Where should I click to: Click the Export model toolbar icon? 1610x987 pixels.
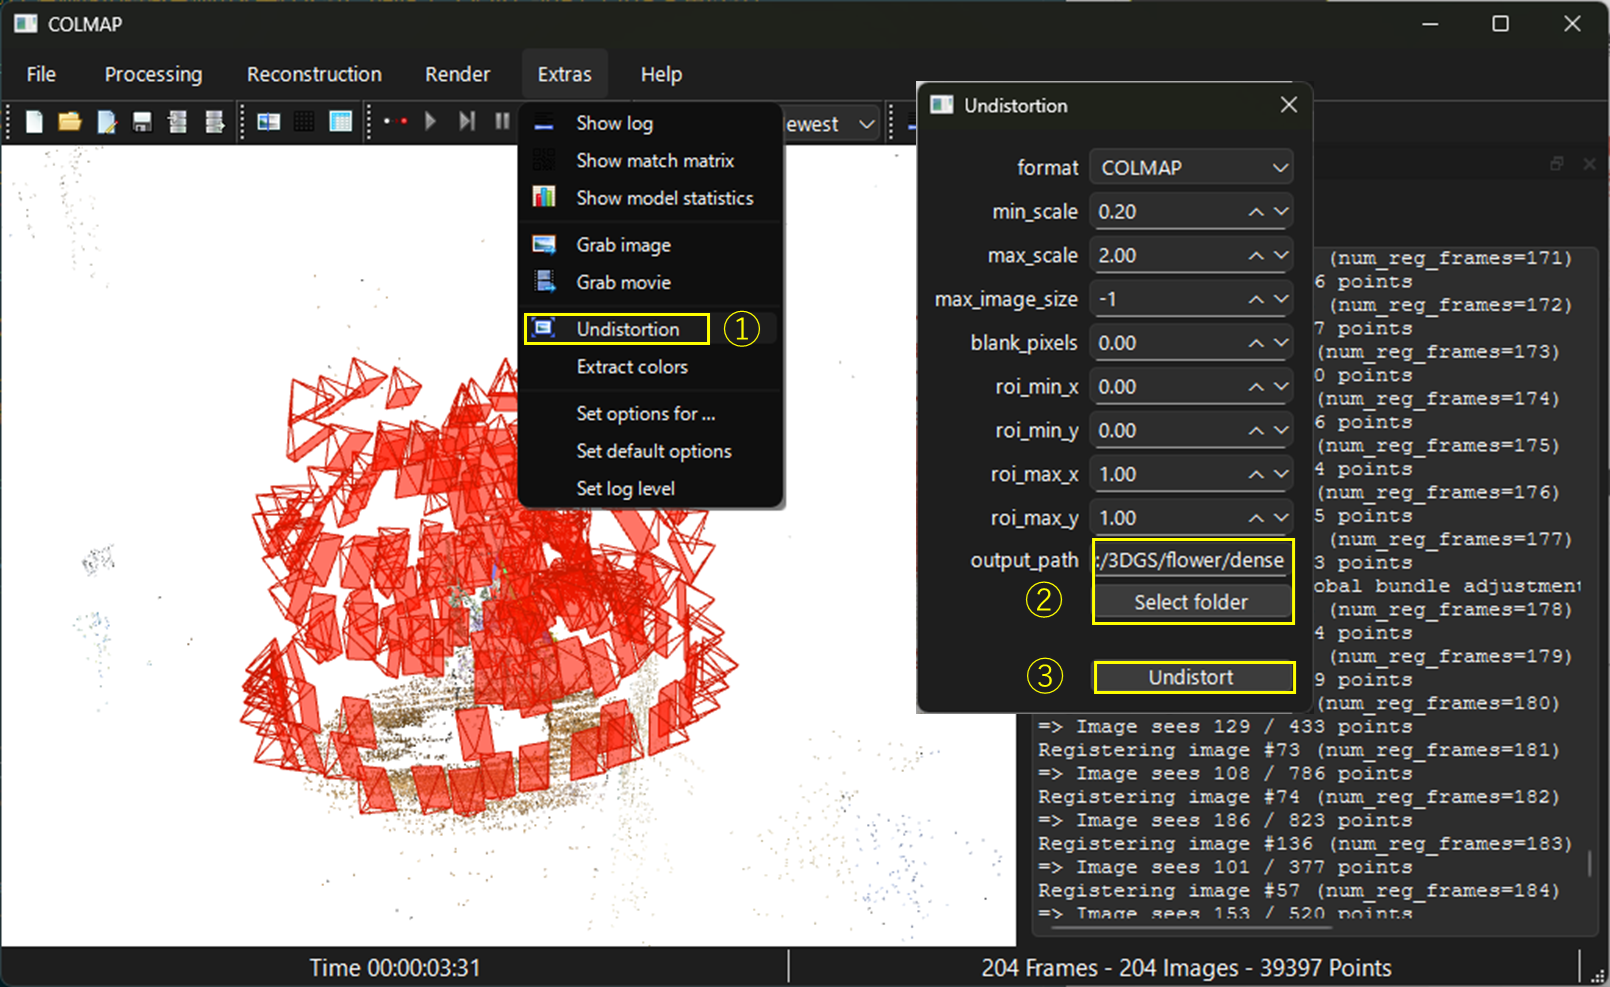[x=214, y=122]
